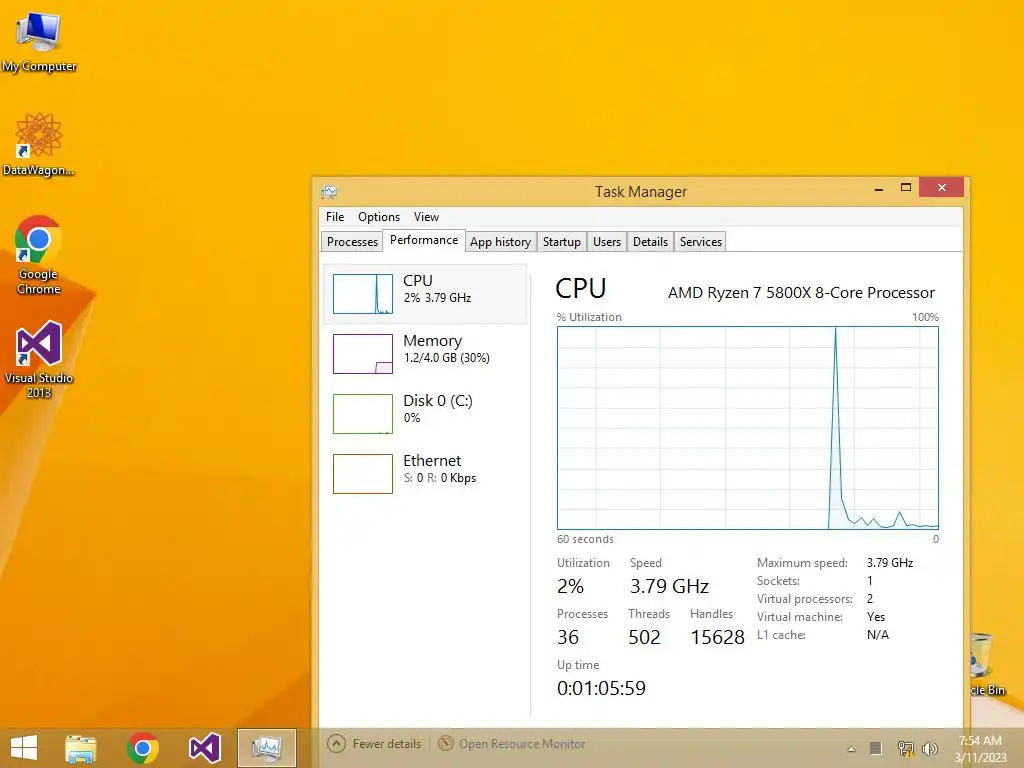
Task: Open the Visual Studio 2013 desktop shortcut
Action: (x=39, y=359)
